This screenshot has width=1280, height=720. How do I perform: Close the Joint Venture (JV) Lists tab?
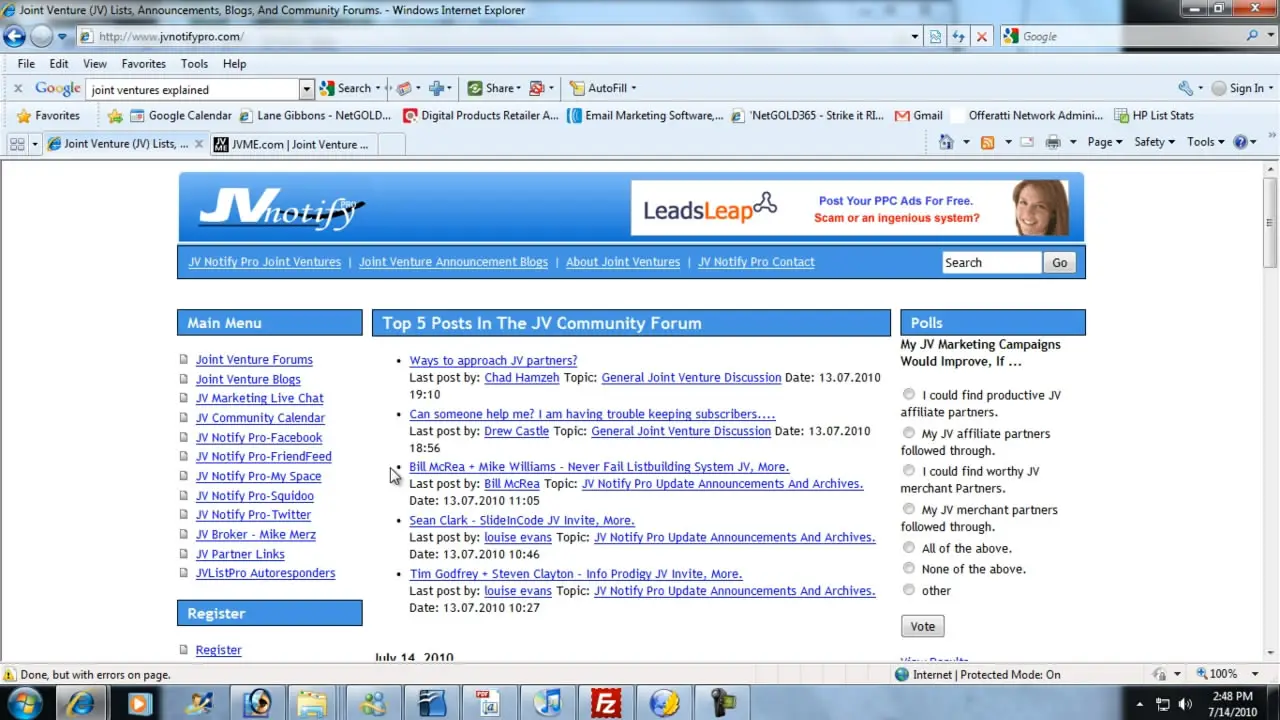(198, 144)
